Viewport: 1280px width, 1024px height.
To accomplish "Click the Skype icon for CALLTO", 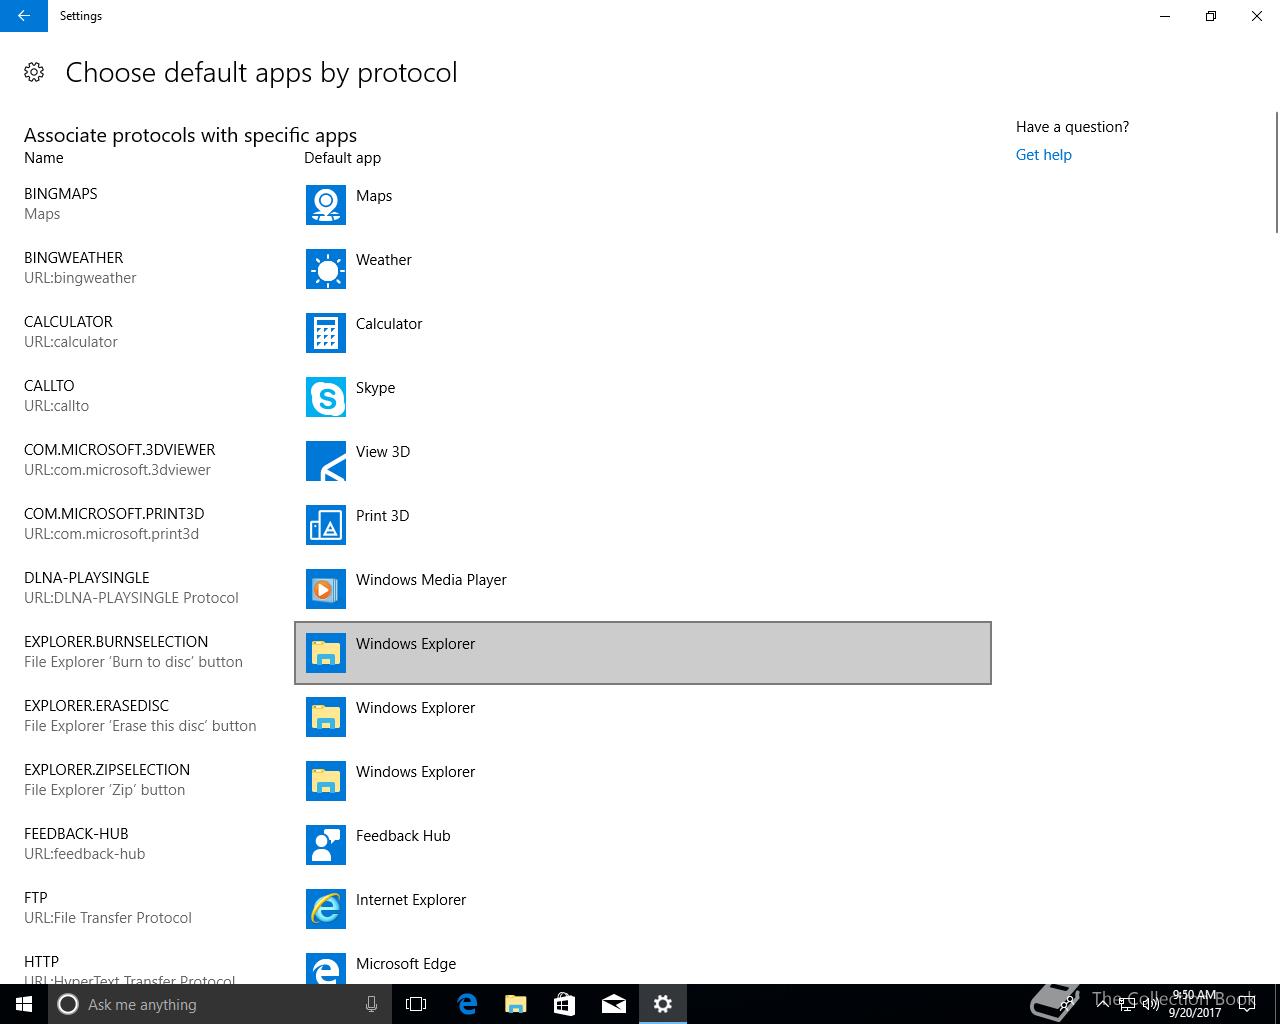I will click(x=326, y=397).
